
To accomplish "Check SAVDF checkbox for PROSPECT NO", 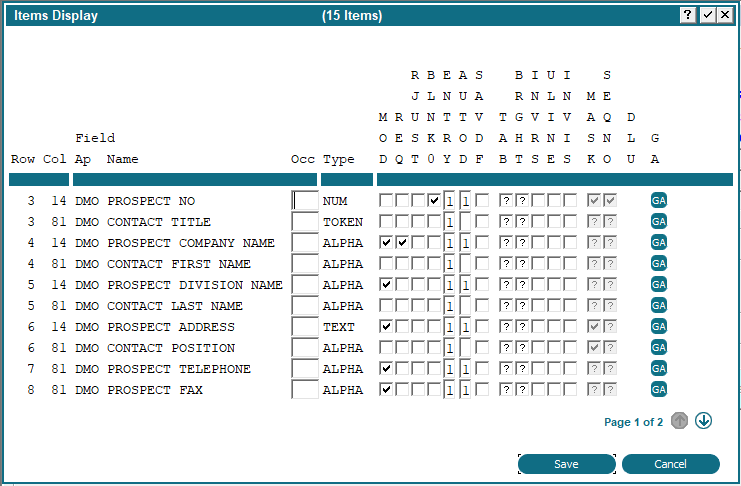I will [x=482, y=200].
